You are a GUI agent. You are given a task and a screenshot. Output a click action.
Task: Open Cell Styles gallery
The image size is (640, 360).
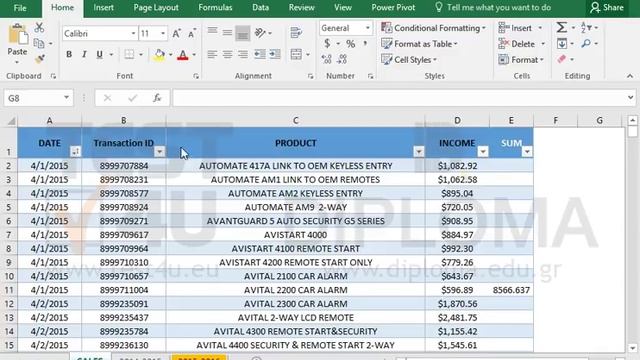click(x=409, y=60)
